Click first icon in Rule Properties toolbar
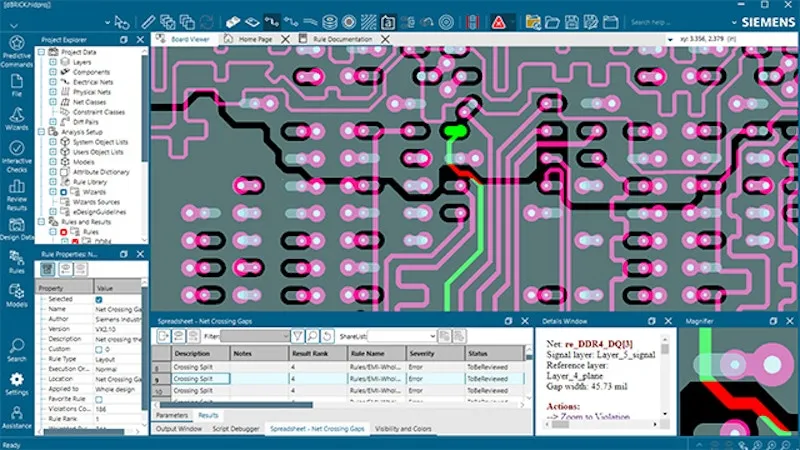This screenshot has width=800, height=450. (x=47, y=269)
